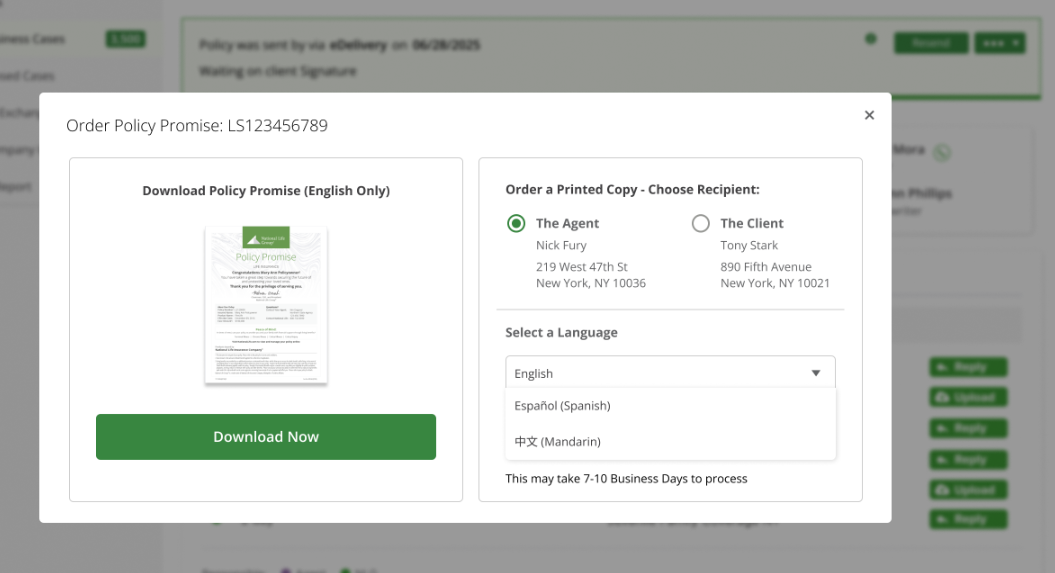Go to Closed Cases in the sidebar

(x=28, y=76)
